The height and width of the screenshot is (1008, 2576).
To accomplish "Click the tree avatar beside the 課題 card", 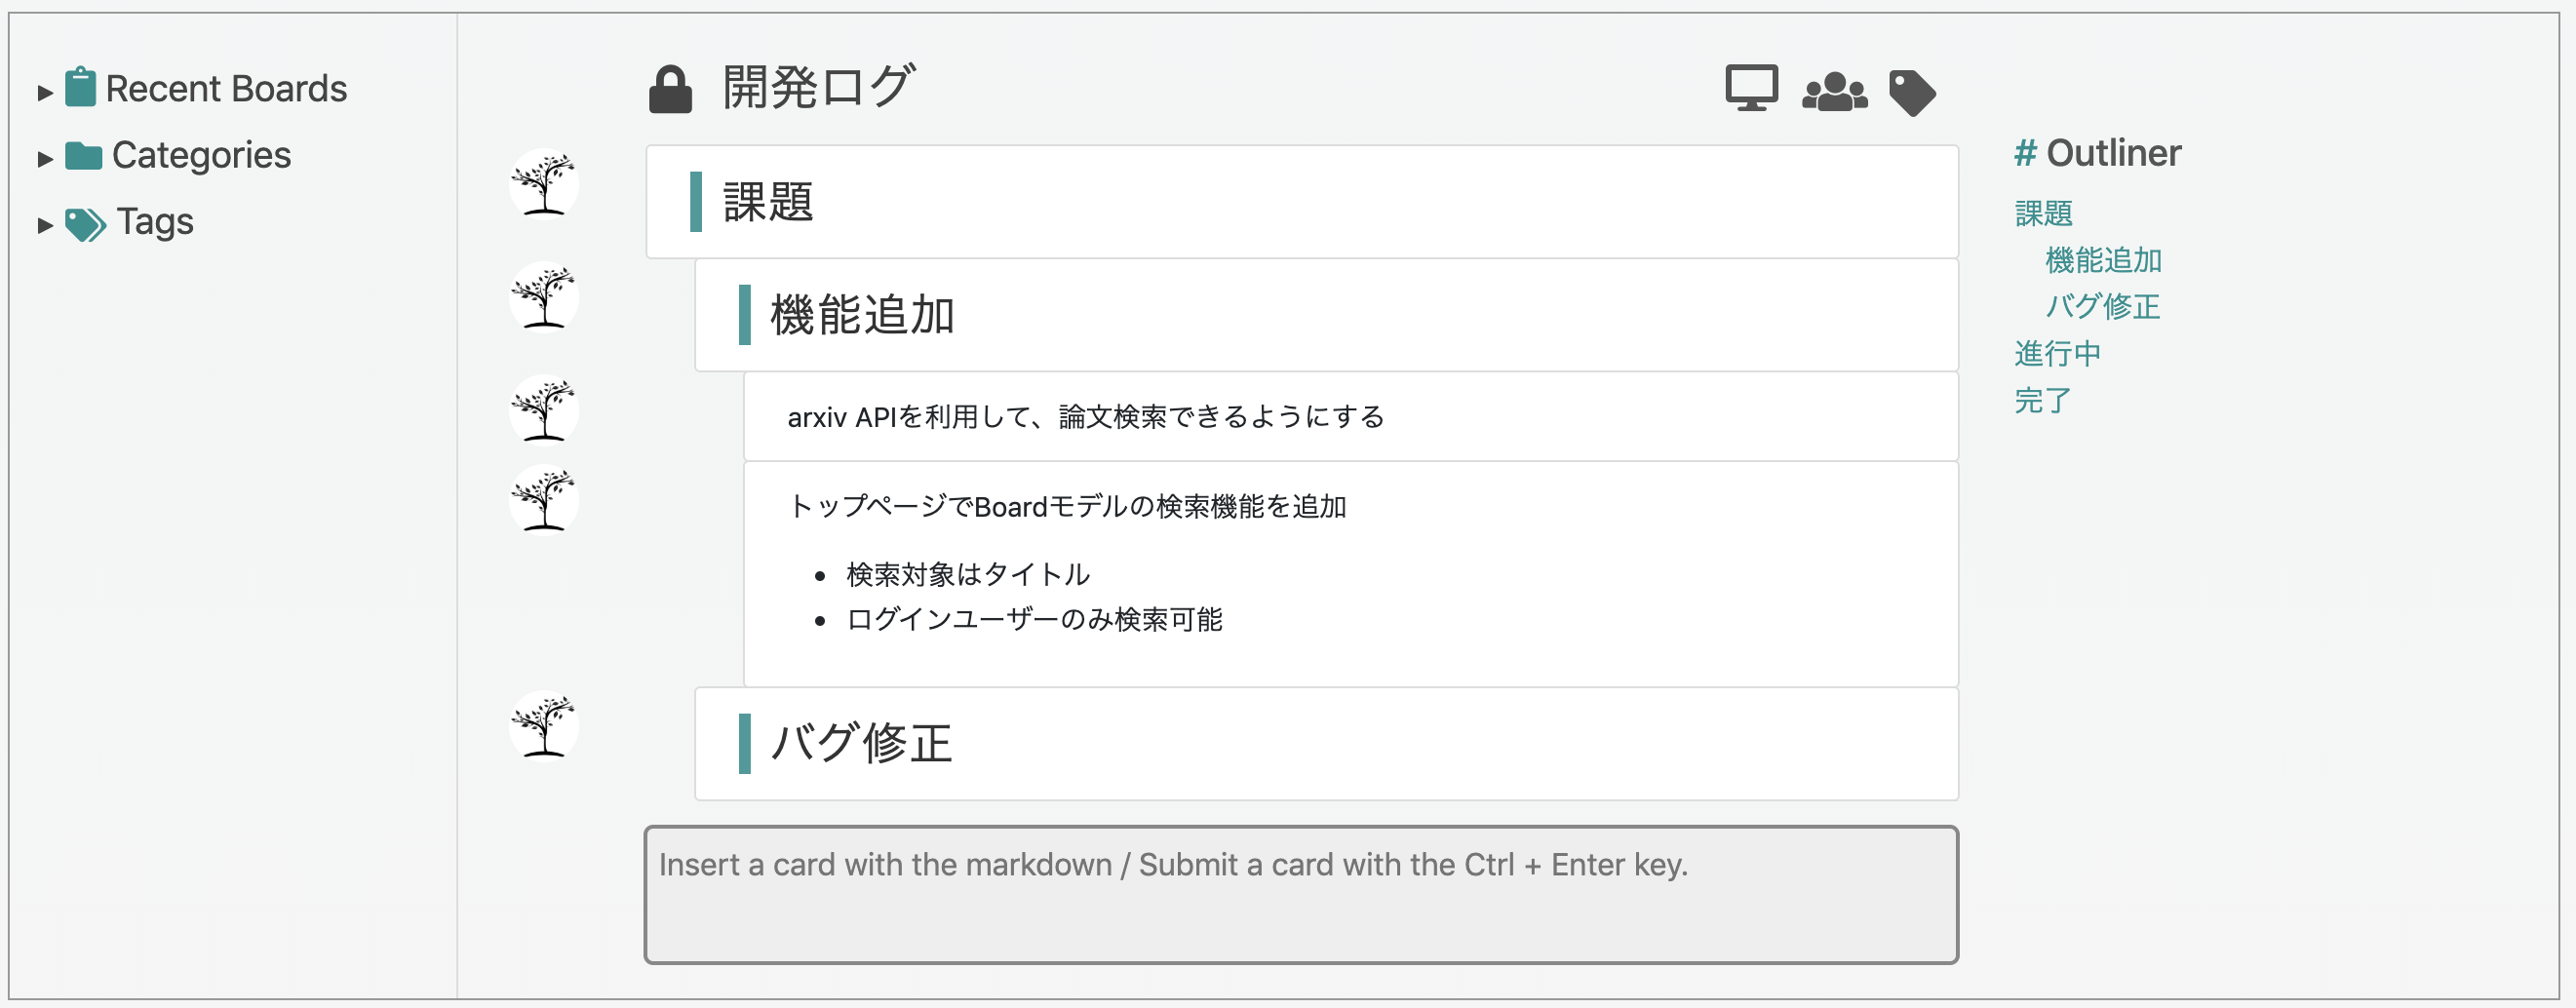I will tap(543, 184).
